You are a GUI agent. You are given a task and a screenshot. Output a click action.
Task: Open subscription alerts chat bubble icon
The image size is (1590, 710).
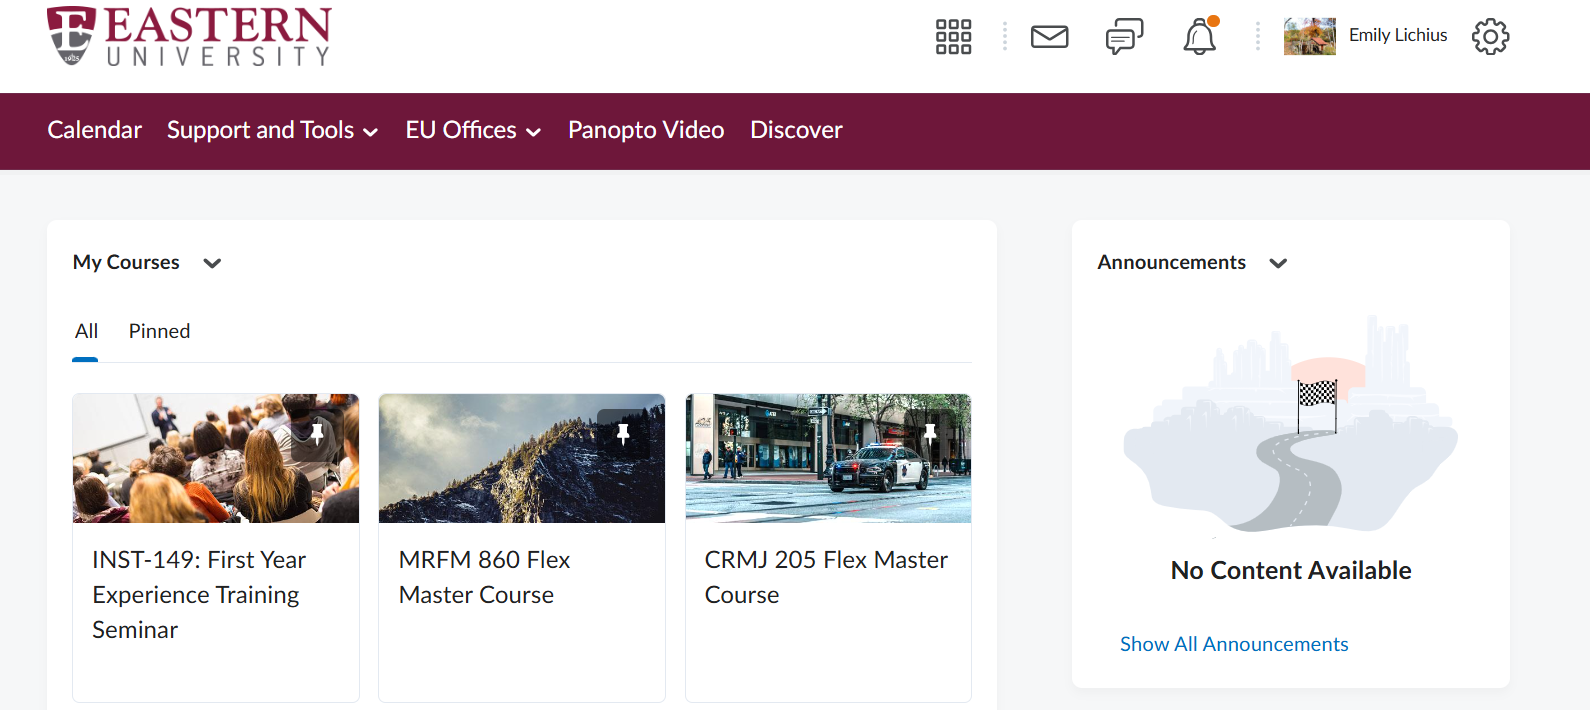pos(1124,37)
